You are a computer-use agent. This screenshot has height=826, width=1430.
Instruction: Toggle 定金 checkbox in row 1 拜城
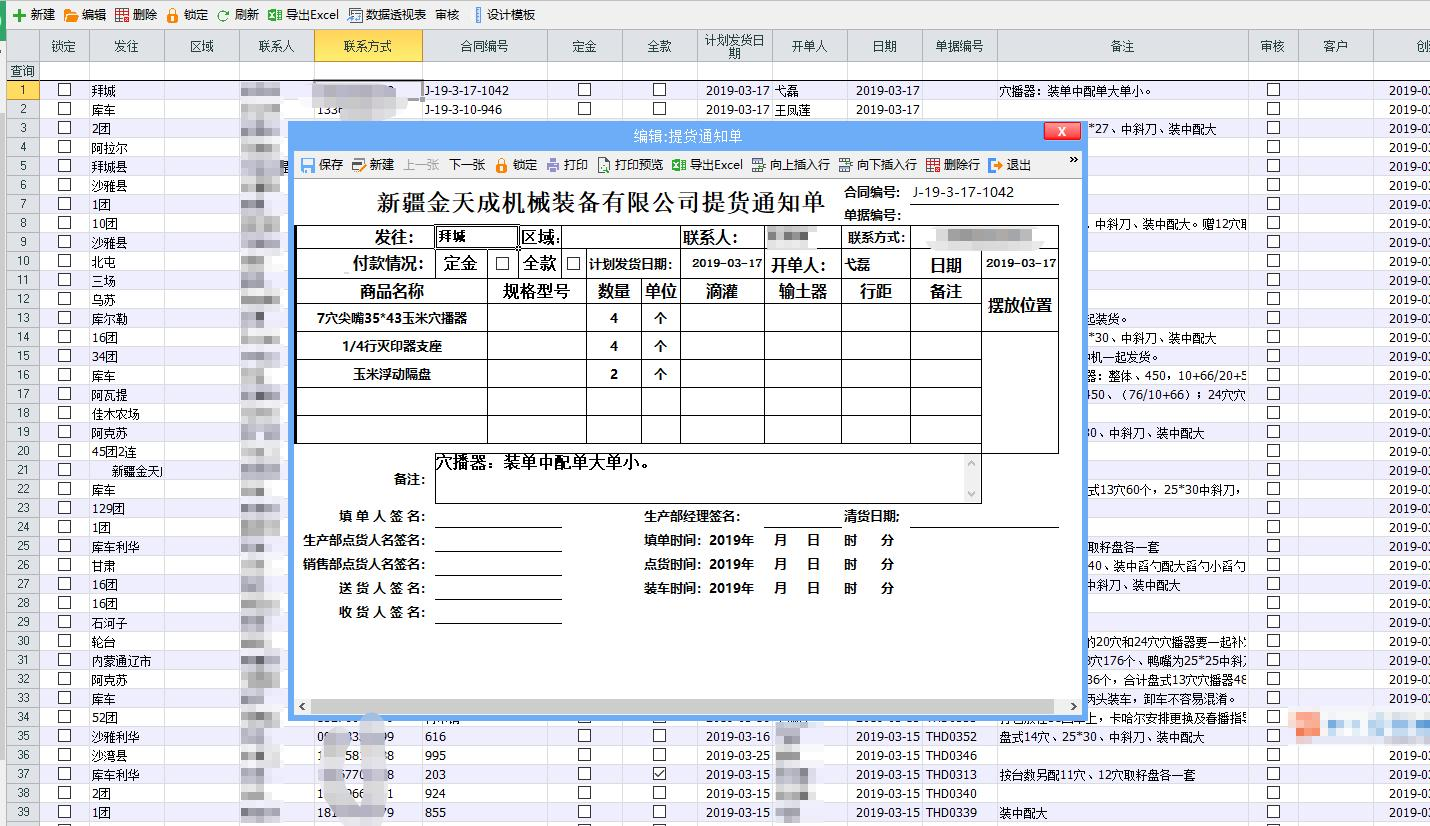(584, 90)
